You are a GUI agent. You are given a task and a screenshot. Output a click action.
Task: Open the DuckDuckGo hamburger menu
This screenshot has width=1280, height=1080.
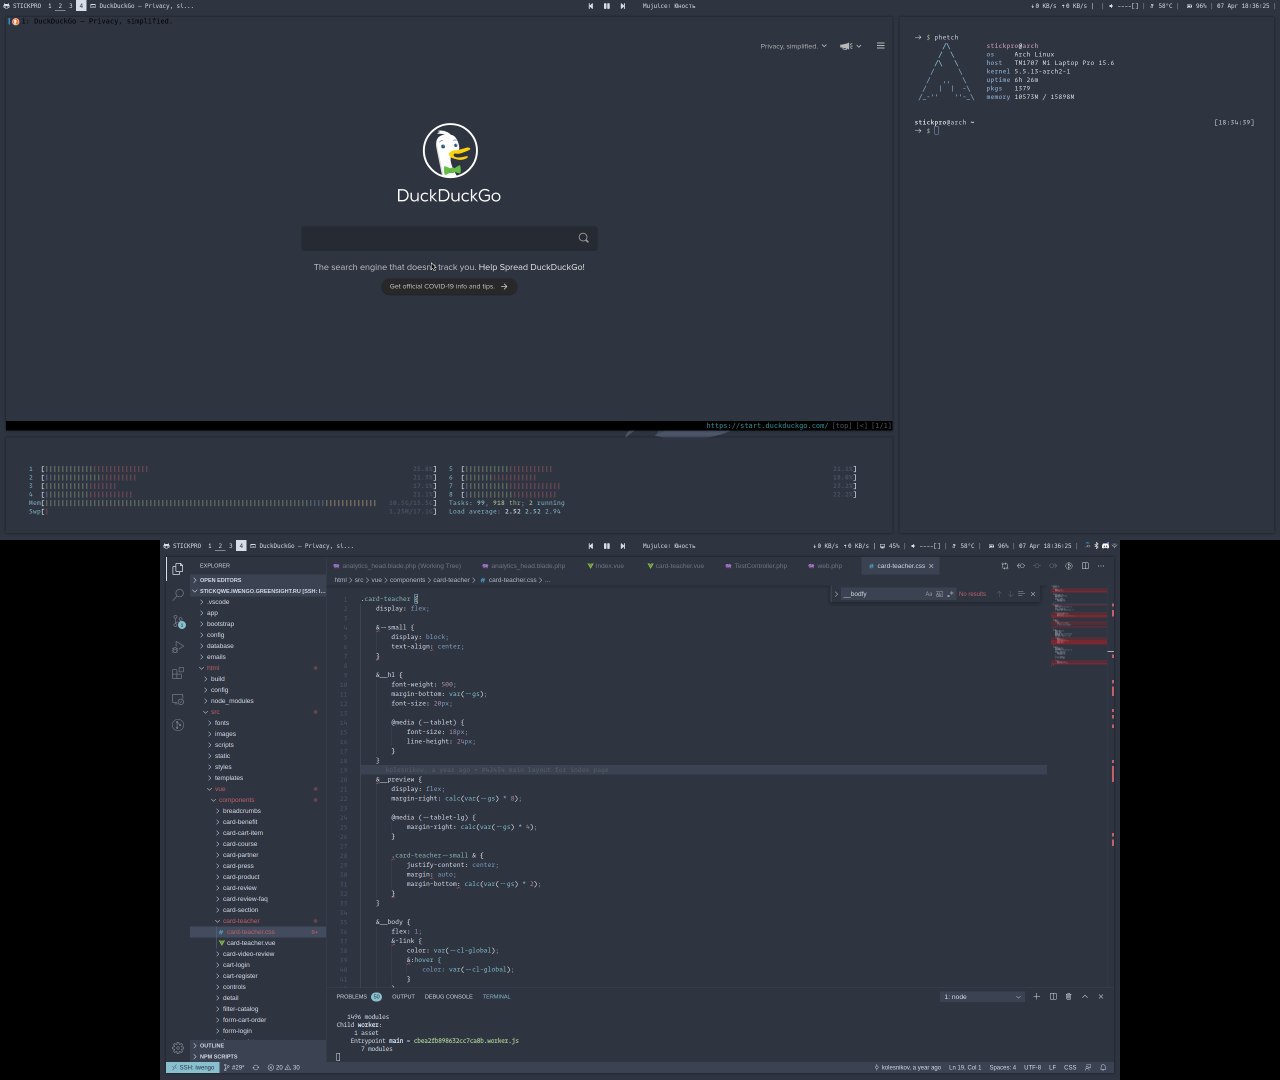pyautogui.click(x=880, y=46)
